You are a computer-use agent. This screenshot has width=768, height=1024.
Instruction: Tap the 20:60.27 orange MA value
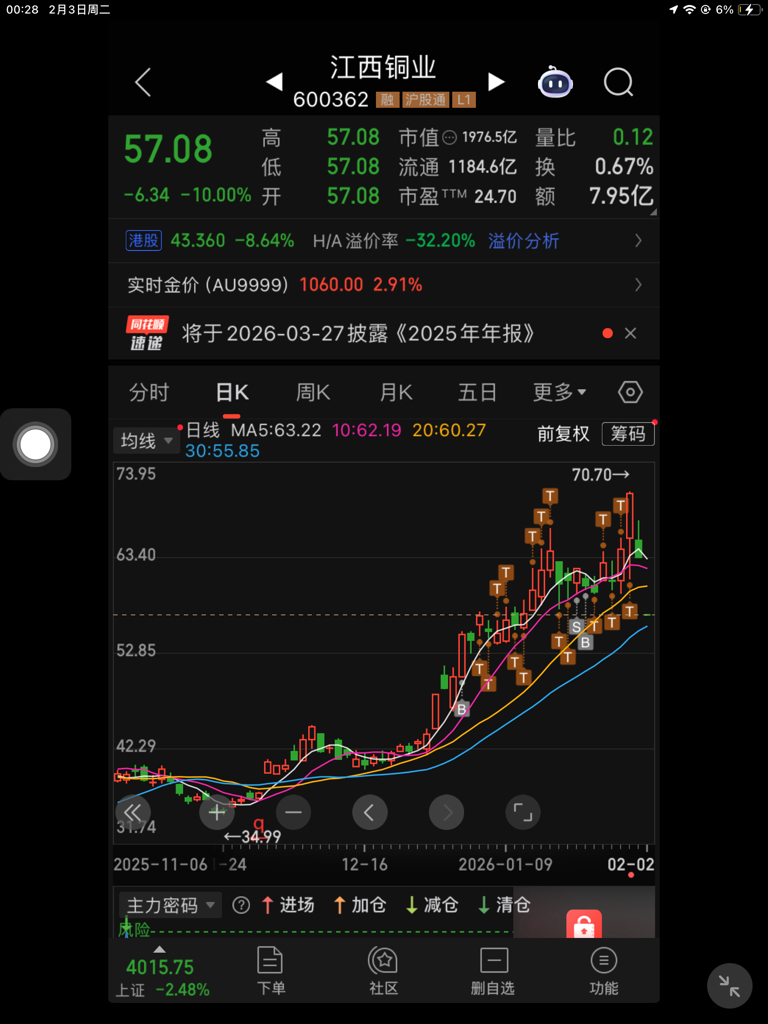[x=449, y=430]
